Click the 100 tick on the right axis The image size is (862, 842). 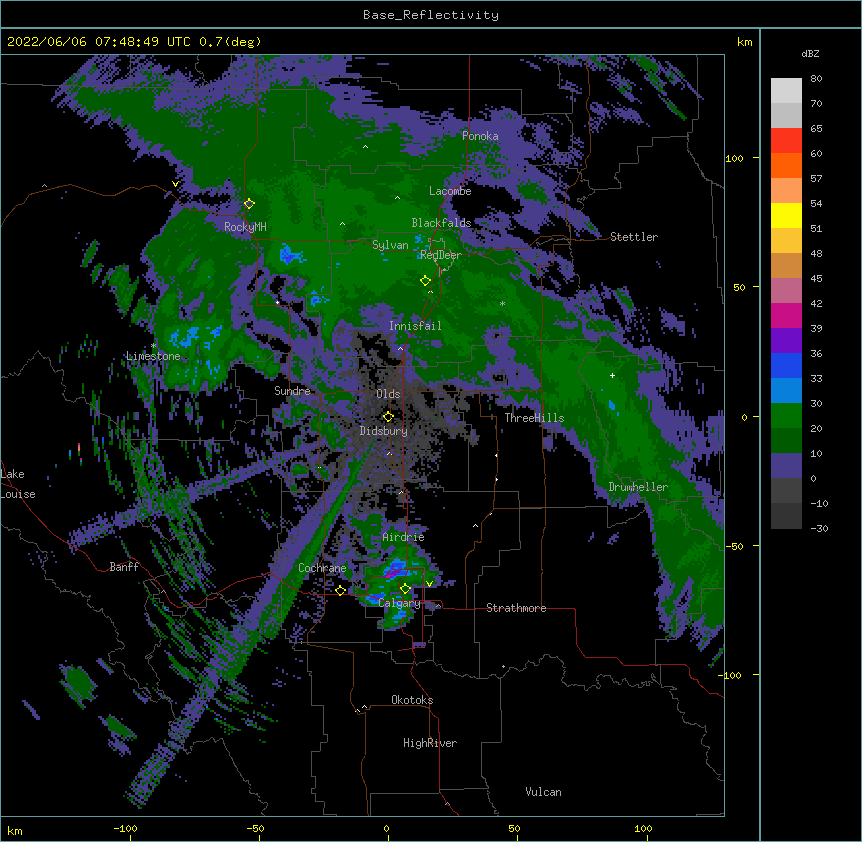pyautogui.click(x=734, y=158)
